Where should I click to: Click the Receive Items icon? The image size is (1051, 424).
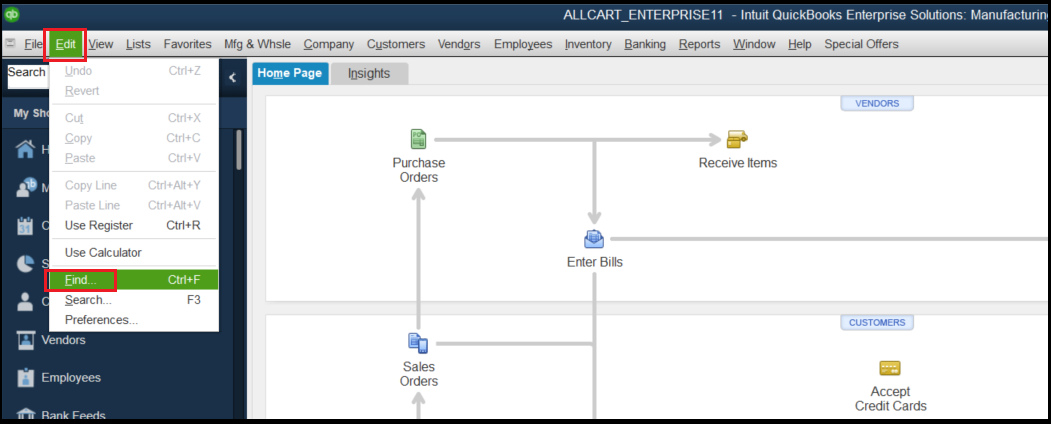pos(737,139)
